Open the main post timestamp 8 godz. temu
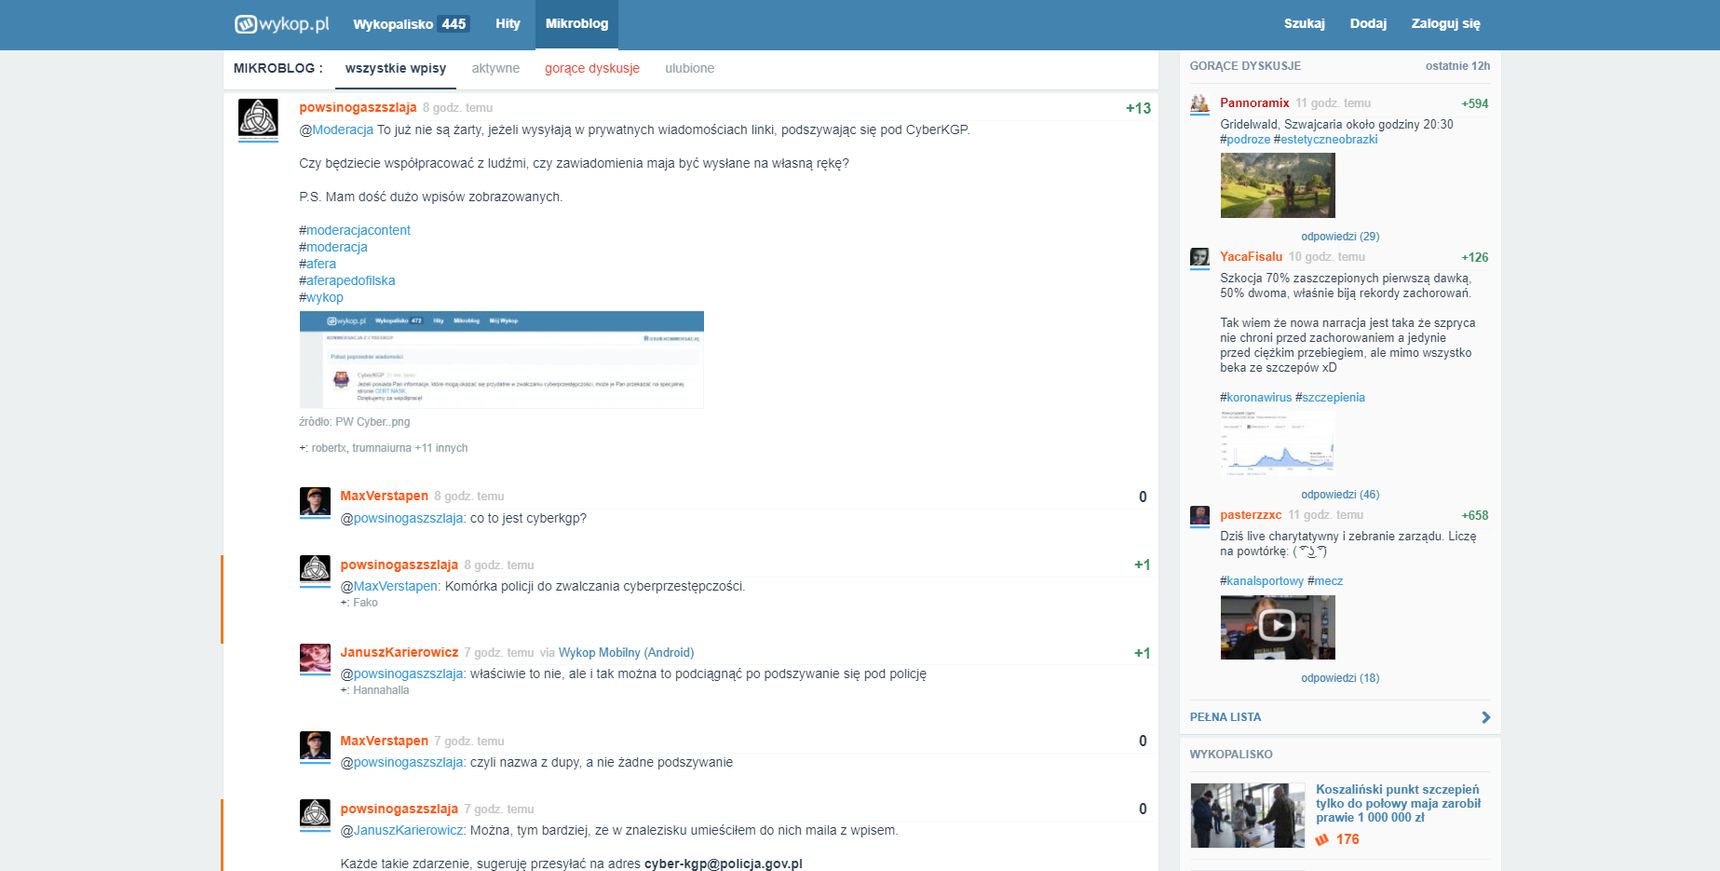The image size is (1720, 871). 457,108
